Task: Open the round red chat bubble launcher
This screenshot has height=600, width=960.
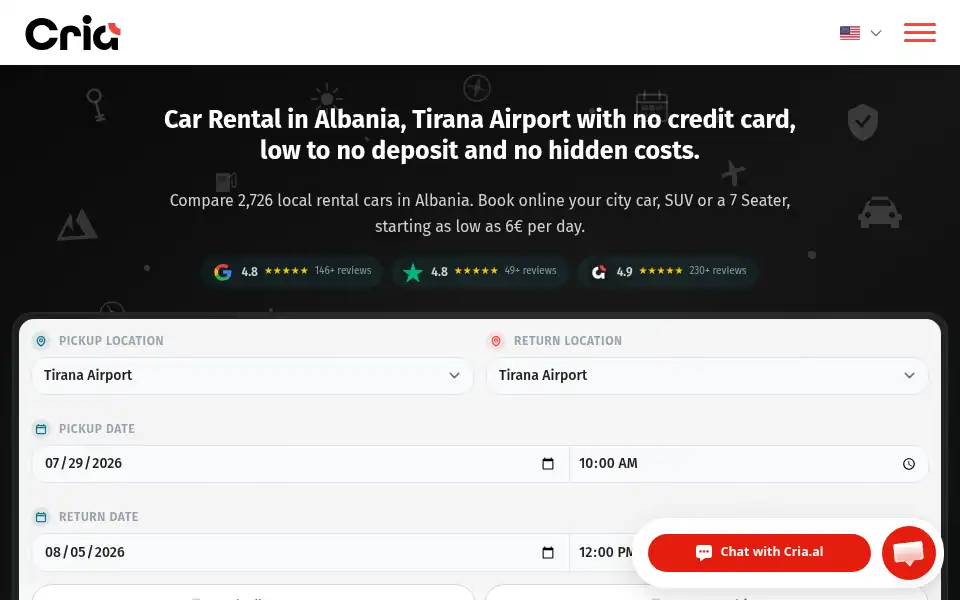Action: 909,553
